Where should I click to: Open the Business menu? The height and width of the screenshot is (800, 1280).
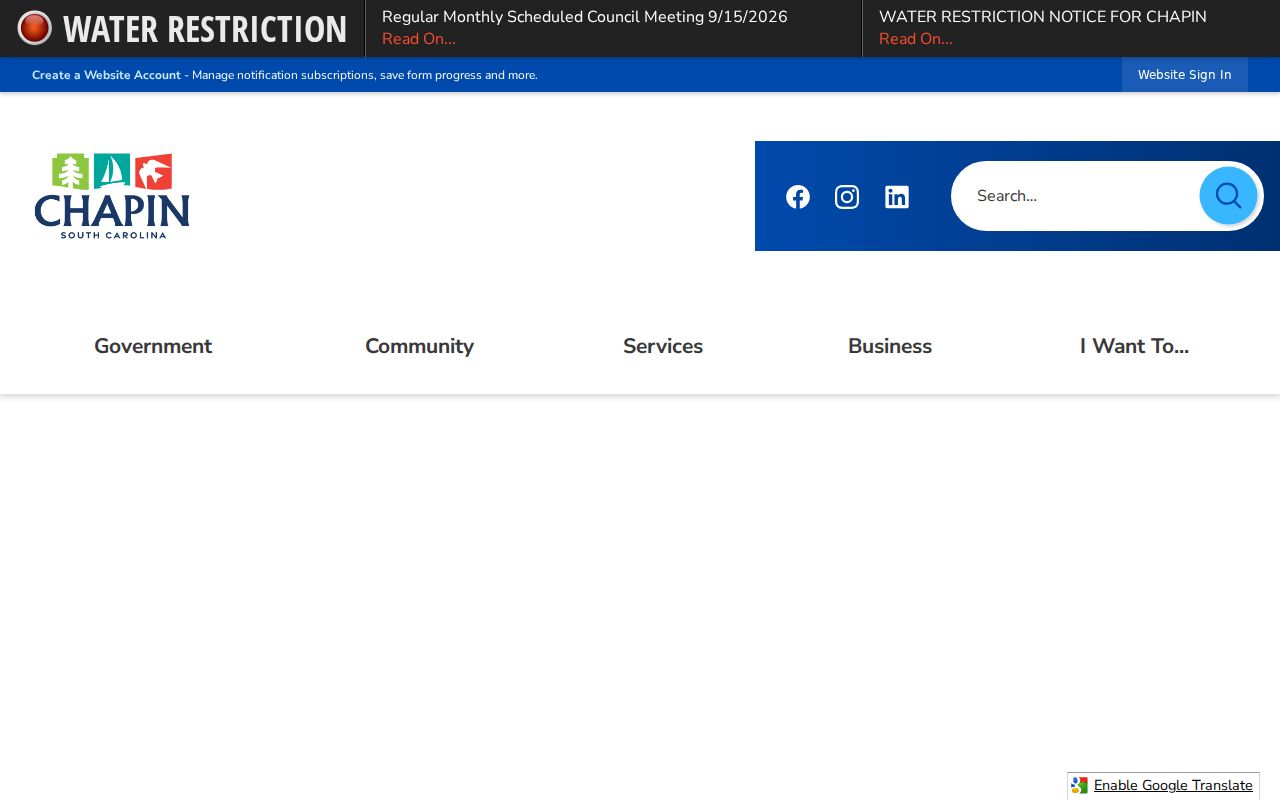coord(890,346)
